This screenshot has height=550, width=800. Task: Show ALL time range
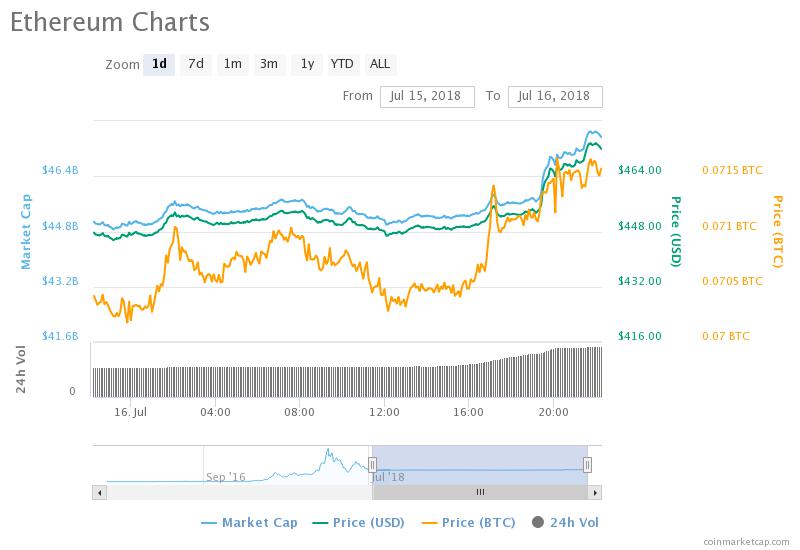click(x=380, y=64)
